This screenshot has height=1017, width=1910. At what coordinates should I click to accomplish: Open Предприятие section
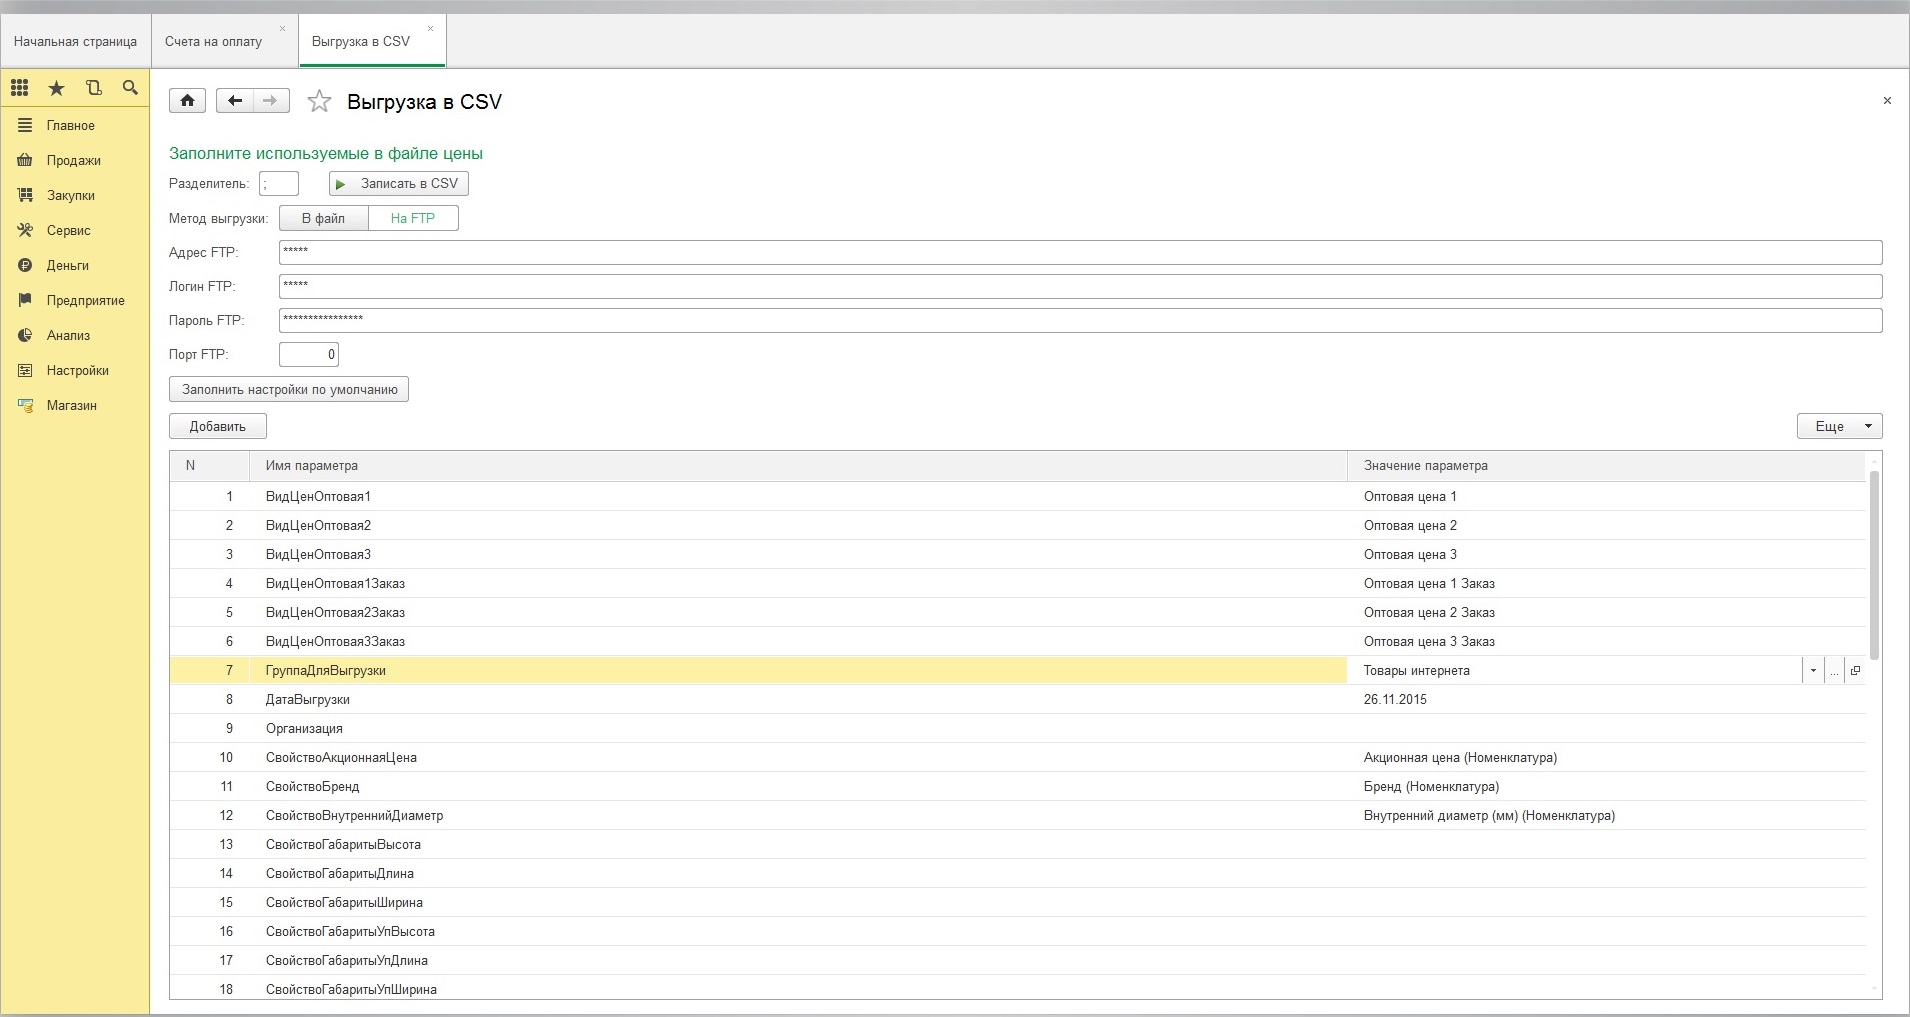coord(75,300)
